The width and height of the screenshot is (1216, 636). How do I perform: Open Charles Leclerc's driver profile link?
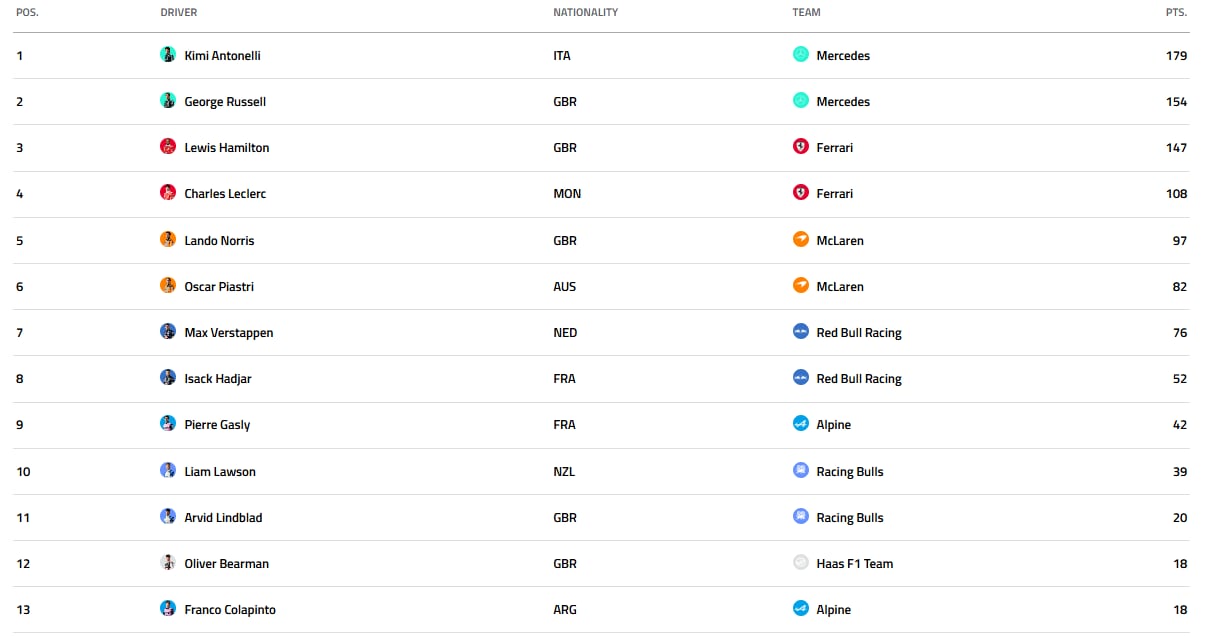coord(225,193)
